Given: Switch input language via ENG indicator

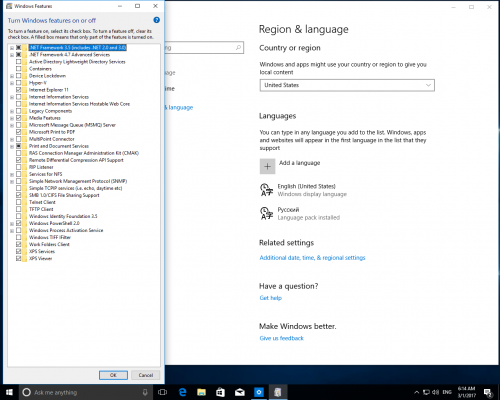Looking at the screenshot, I should (x=447, y=392).
